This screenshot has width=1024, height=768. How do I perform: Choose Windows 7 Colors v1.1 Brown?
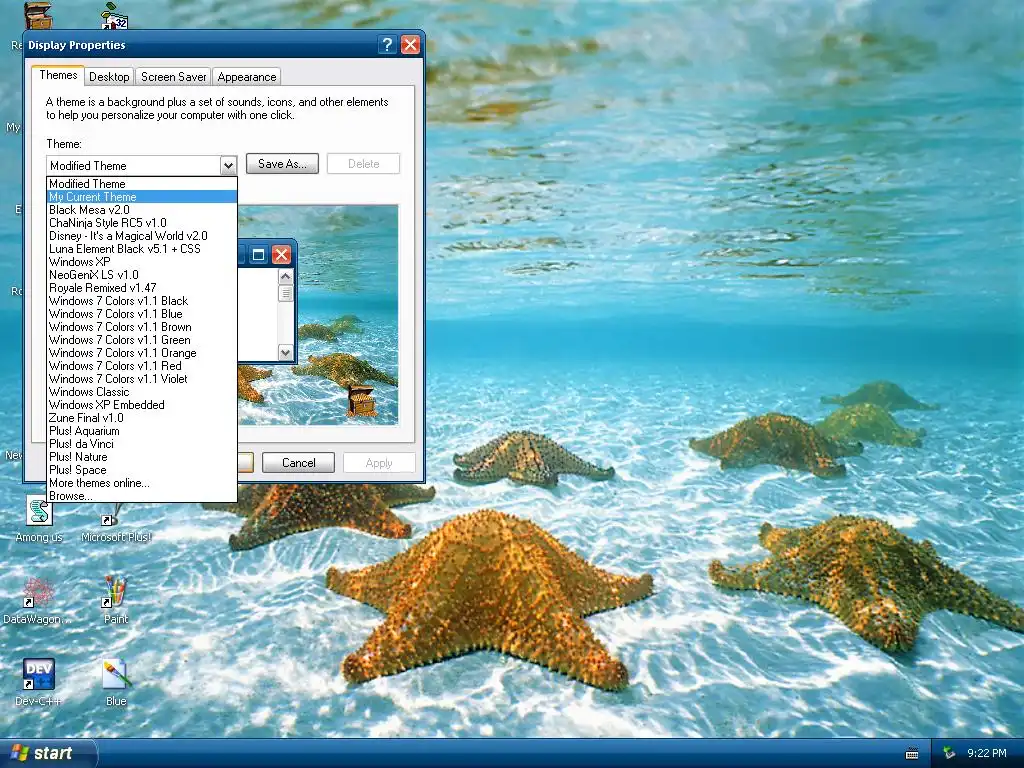(x=142, y=327)
